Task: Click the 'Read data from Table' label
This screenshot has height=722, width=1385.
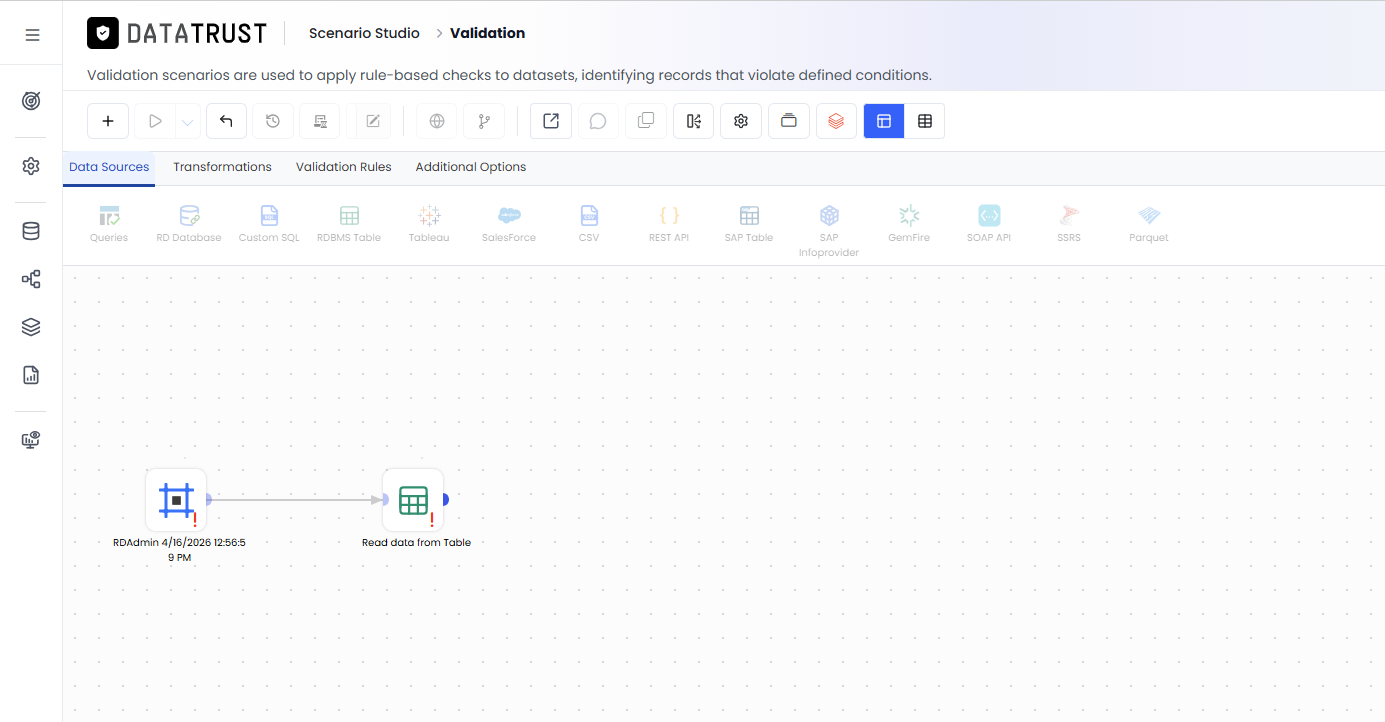Action: pyautogui.click(x=416, y=543)
